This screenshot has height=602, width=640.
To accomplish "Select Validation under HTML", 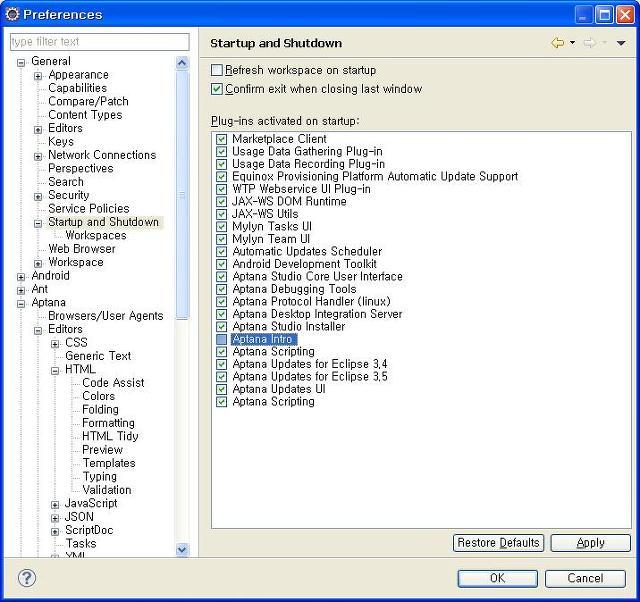I will [107, 490].
